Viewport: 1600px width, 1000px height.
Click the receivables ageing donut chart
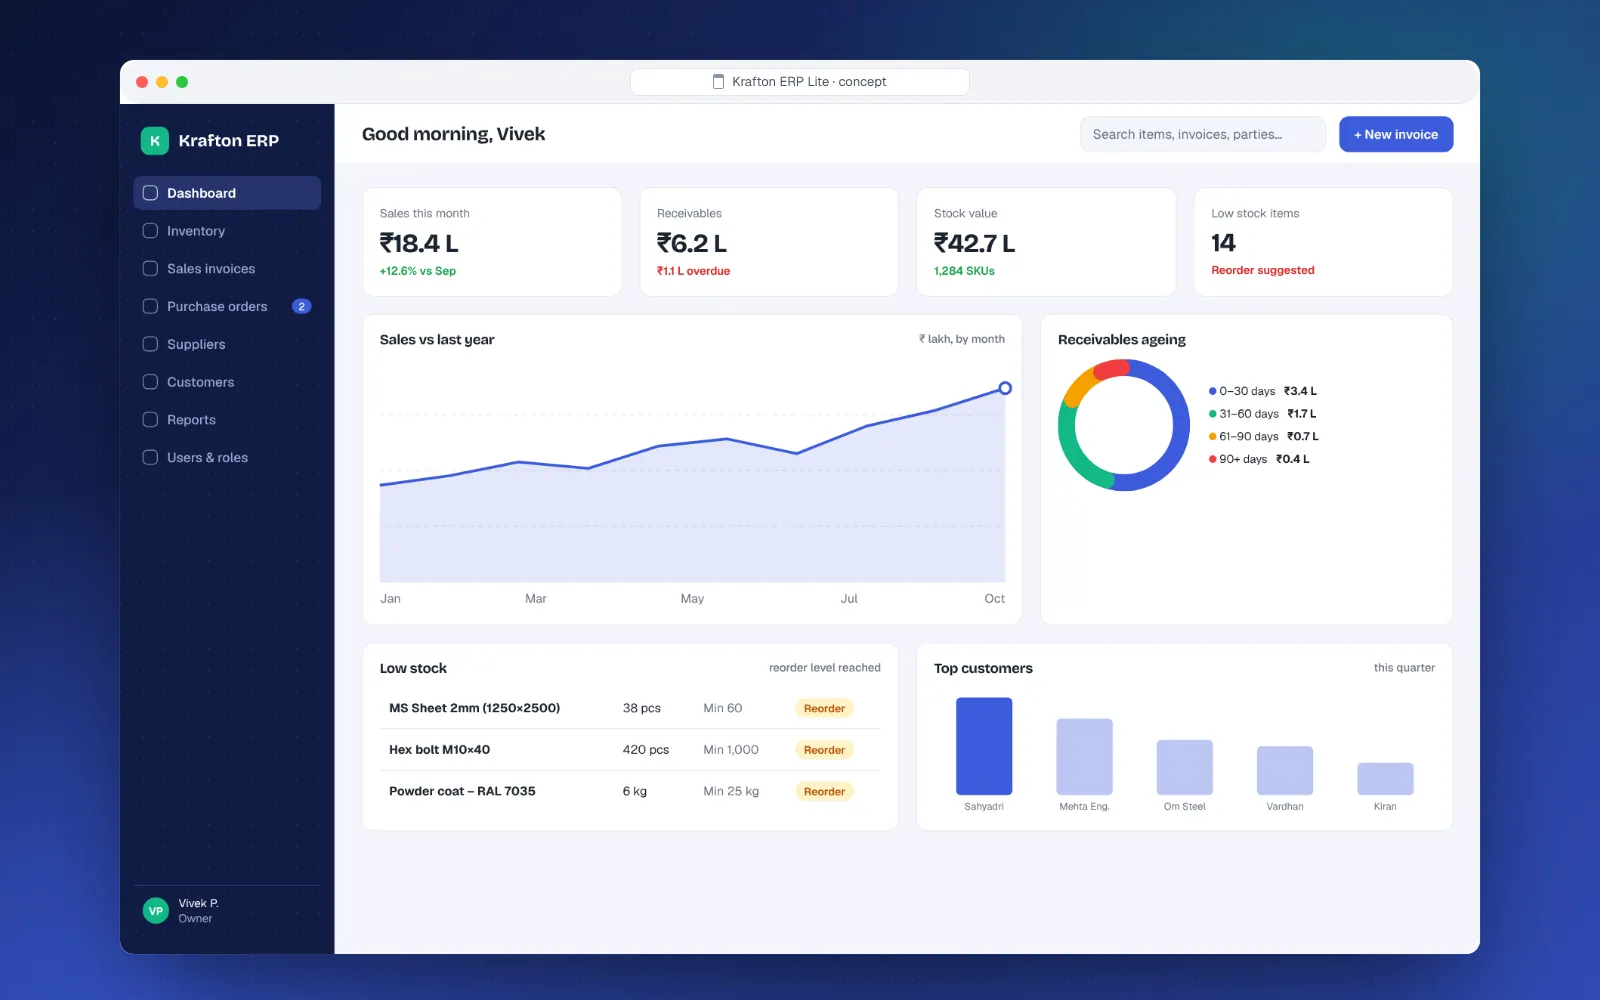click(1124, 425)
